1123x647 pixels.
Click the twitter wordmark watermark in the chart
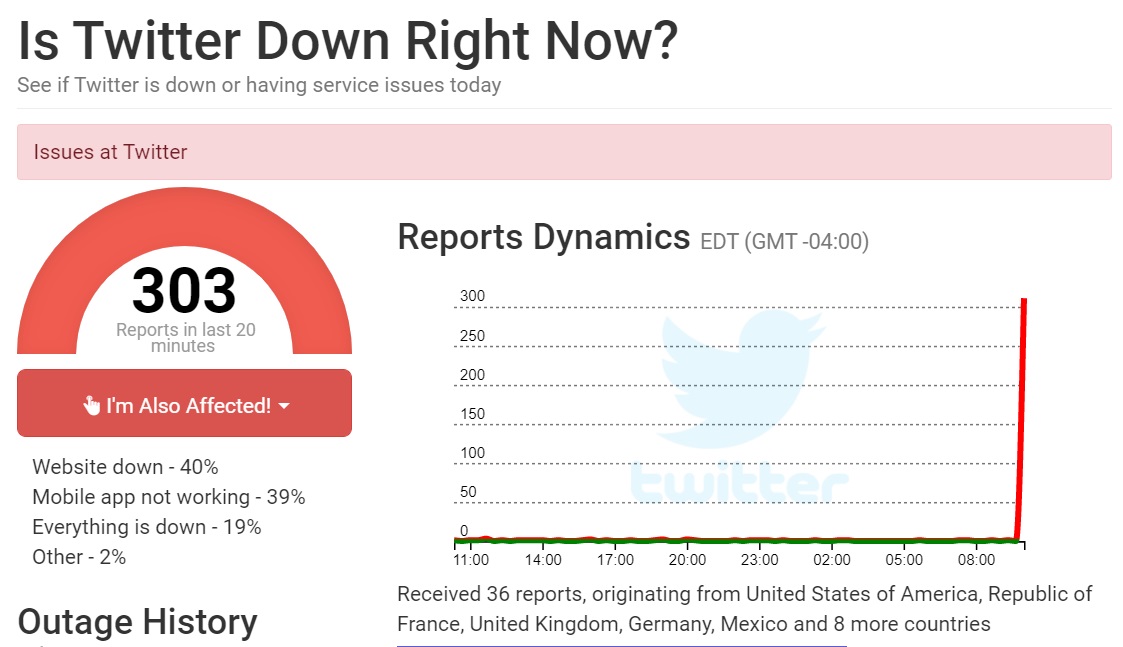[x=739, y=483]
